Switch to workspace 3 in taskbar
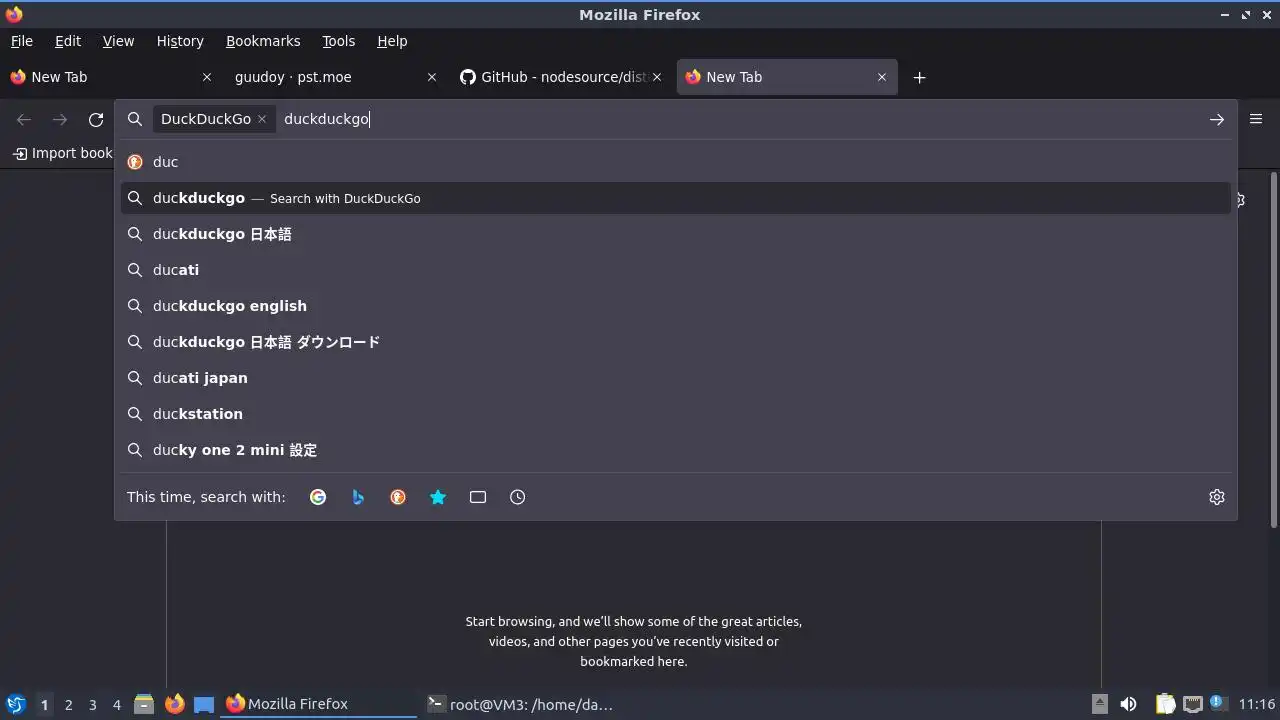This screenshot has height=720, width=1280. [x=92, y=705]
